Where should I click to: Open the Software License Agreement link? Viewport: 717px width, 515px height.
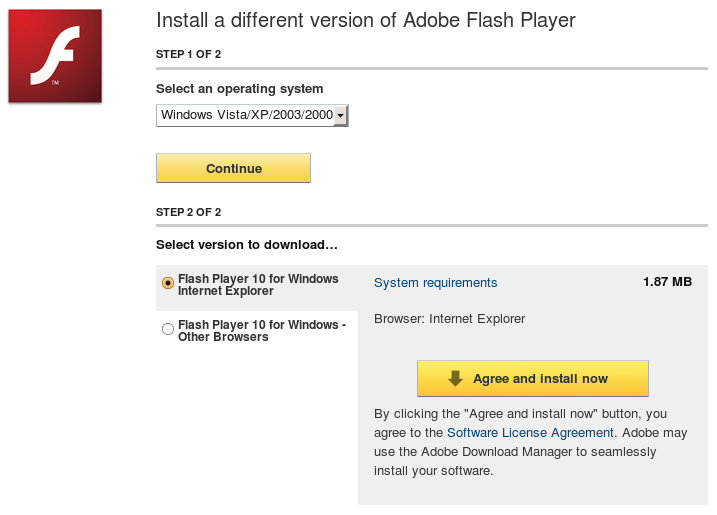click(x=530, y=433)
